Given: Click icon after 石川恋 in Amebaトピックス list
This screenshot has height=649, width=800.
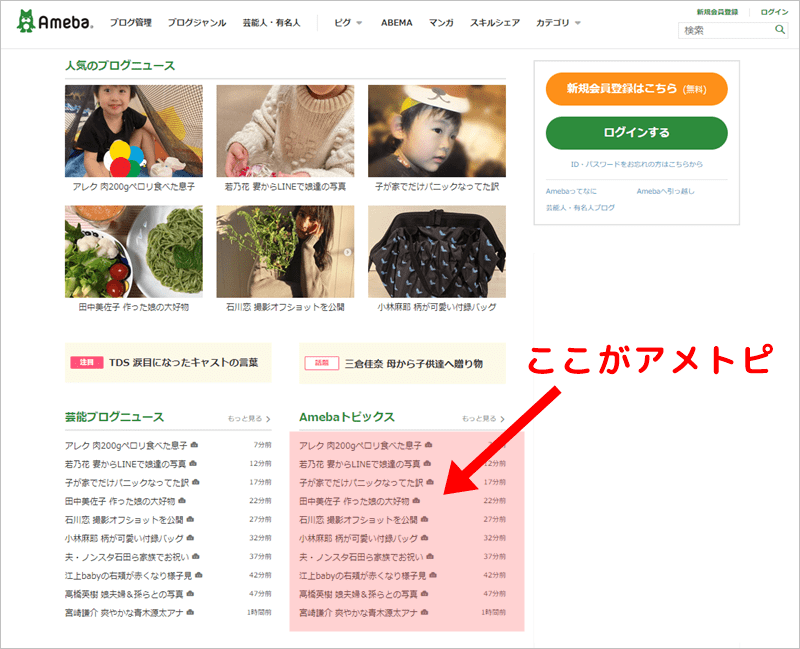Looking at the screenshot, I should (424, 519).
